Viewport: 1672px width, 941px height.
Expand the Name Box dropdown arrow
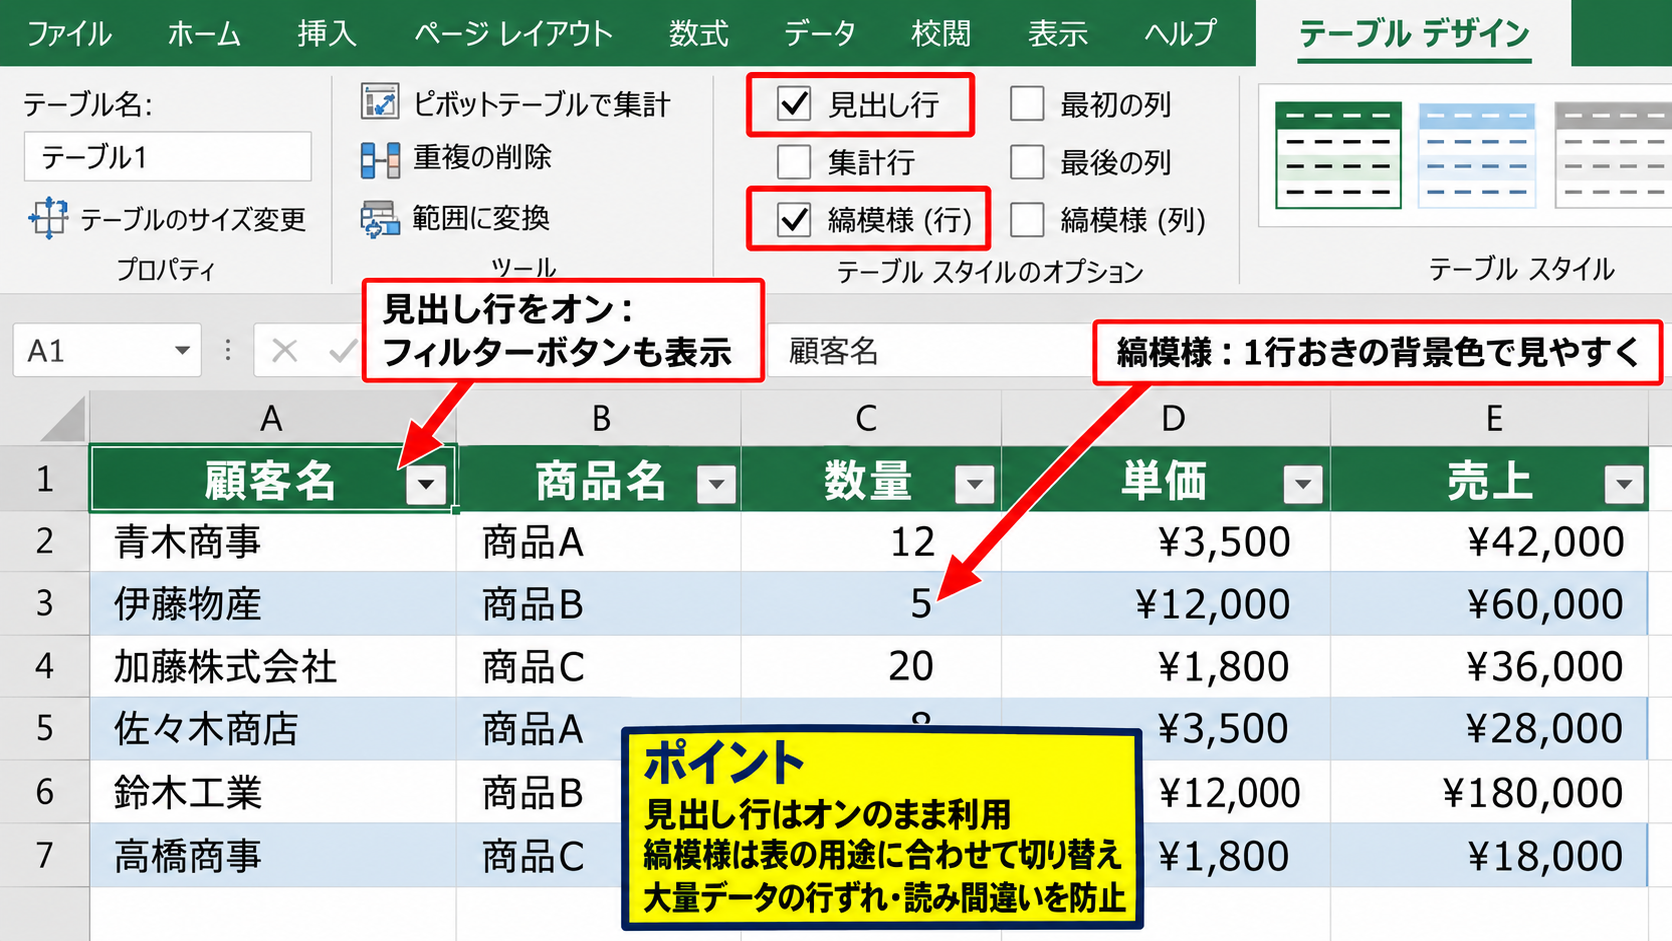pos(182,351)
